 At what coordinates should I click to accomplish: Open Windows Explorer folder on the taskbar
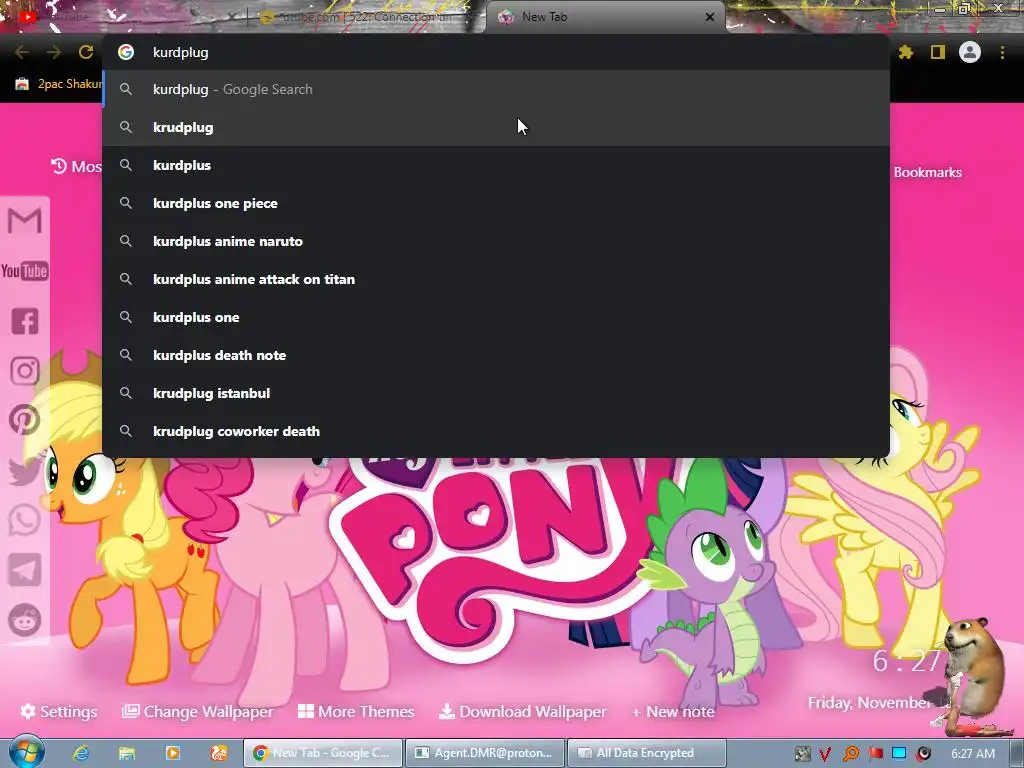point(127,753)
